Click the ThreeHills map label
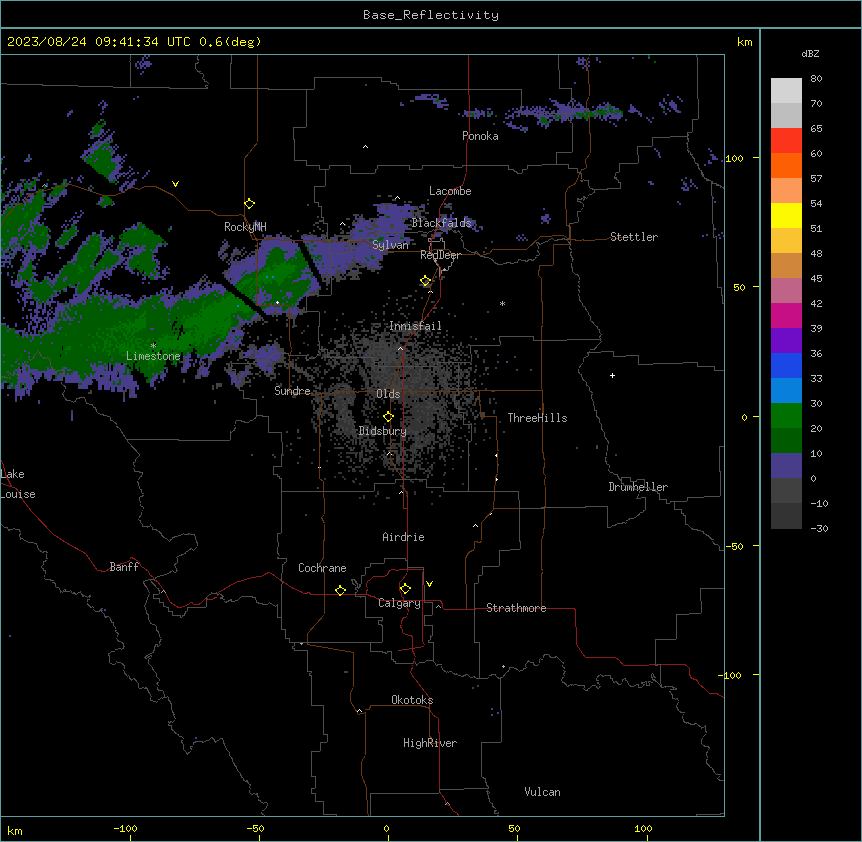 pos(537,418)
